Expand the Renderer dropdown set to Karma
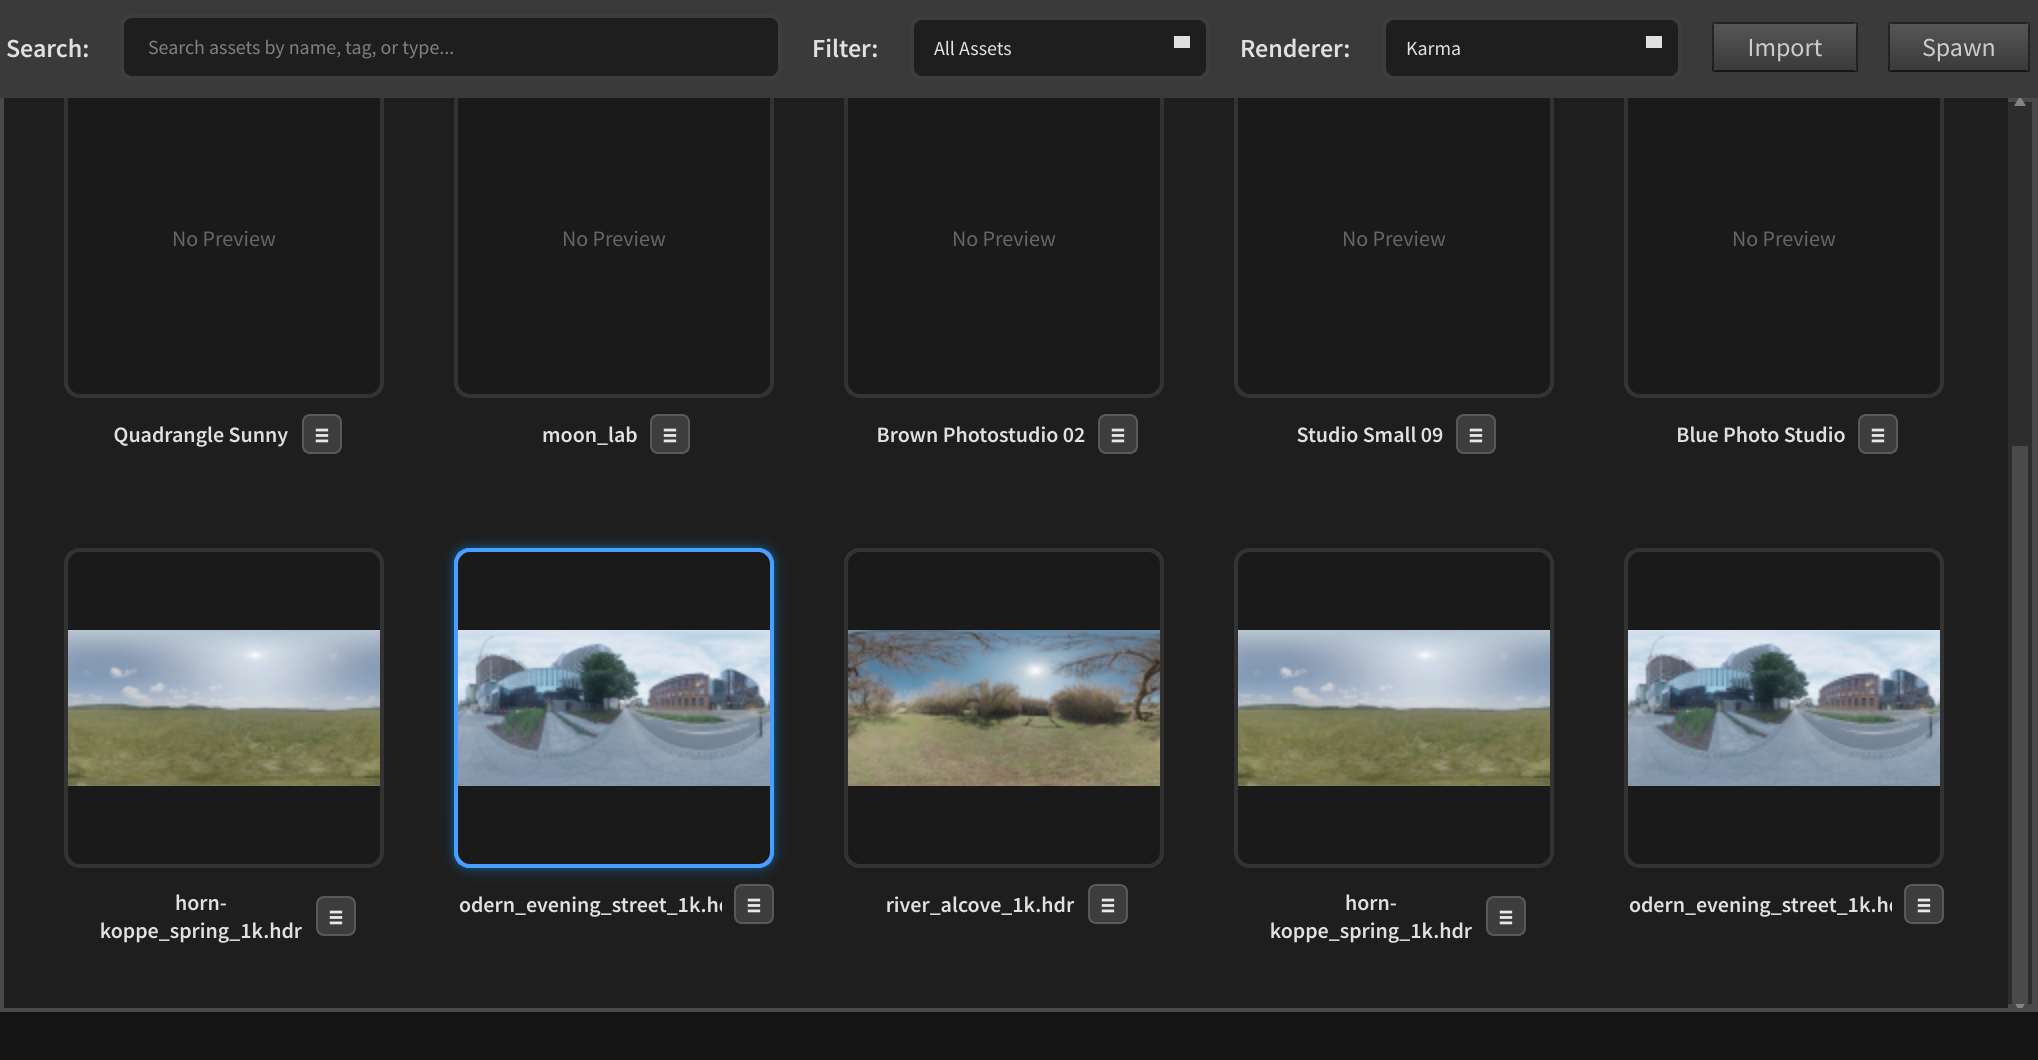The height and width of the screenshot is (1060, 2038). (1531, 47)
